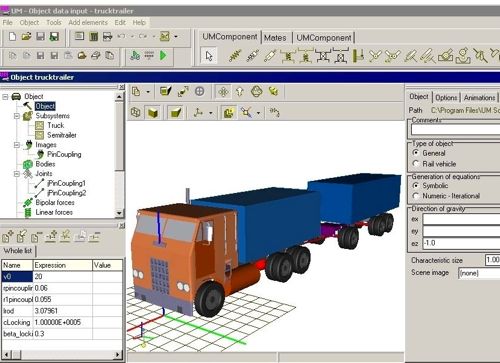The image size is (500, 363).
Task: Open the coordinate axes dropdown arrow
Action: [211, 113]
